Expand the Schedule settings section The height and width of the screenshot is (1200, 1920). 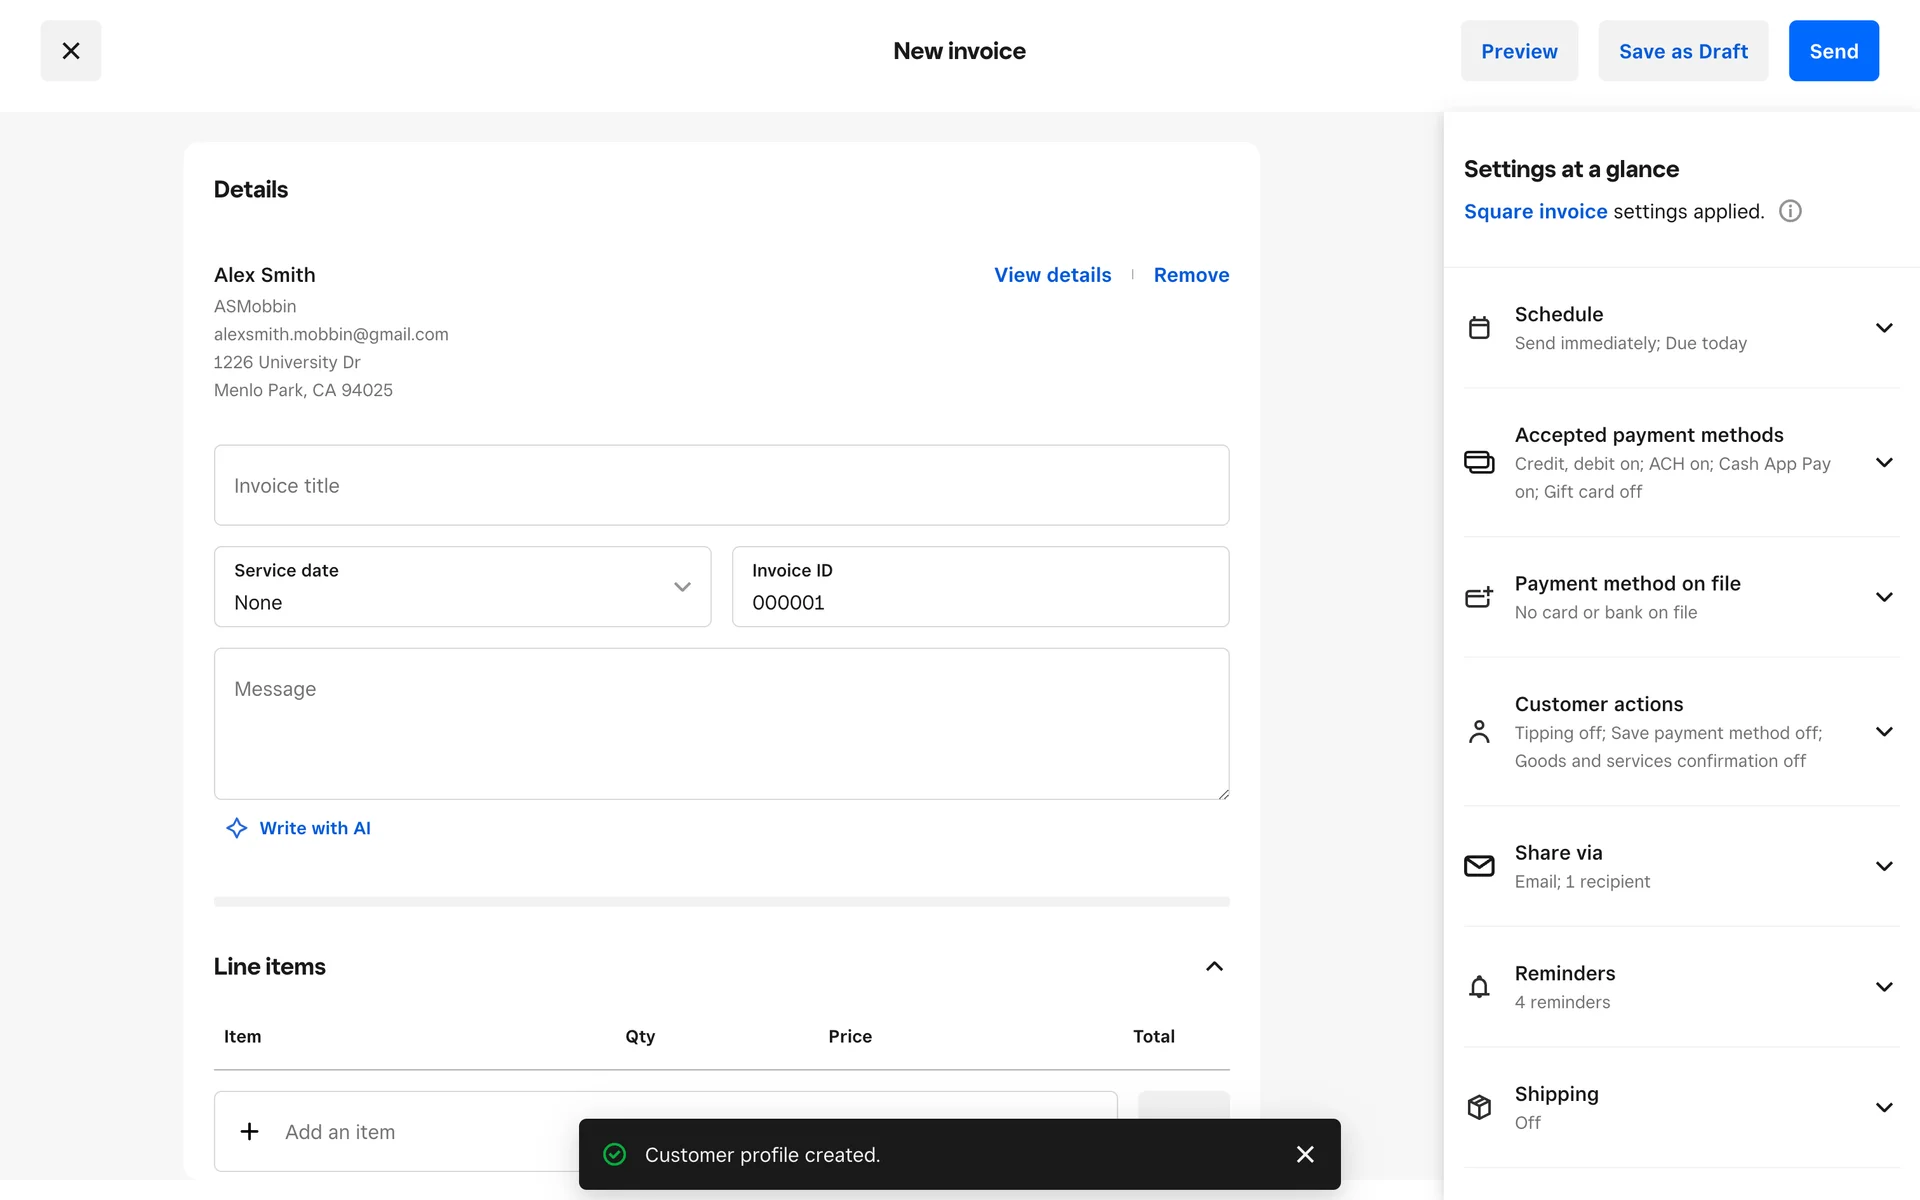[1884, 328]
